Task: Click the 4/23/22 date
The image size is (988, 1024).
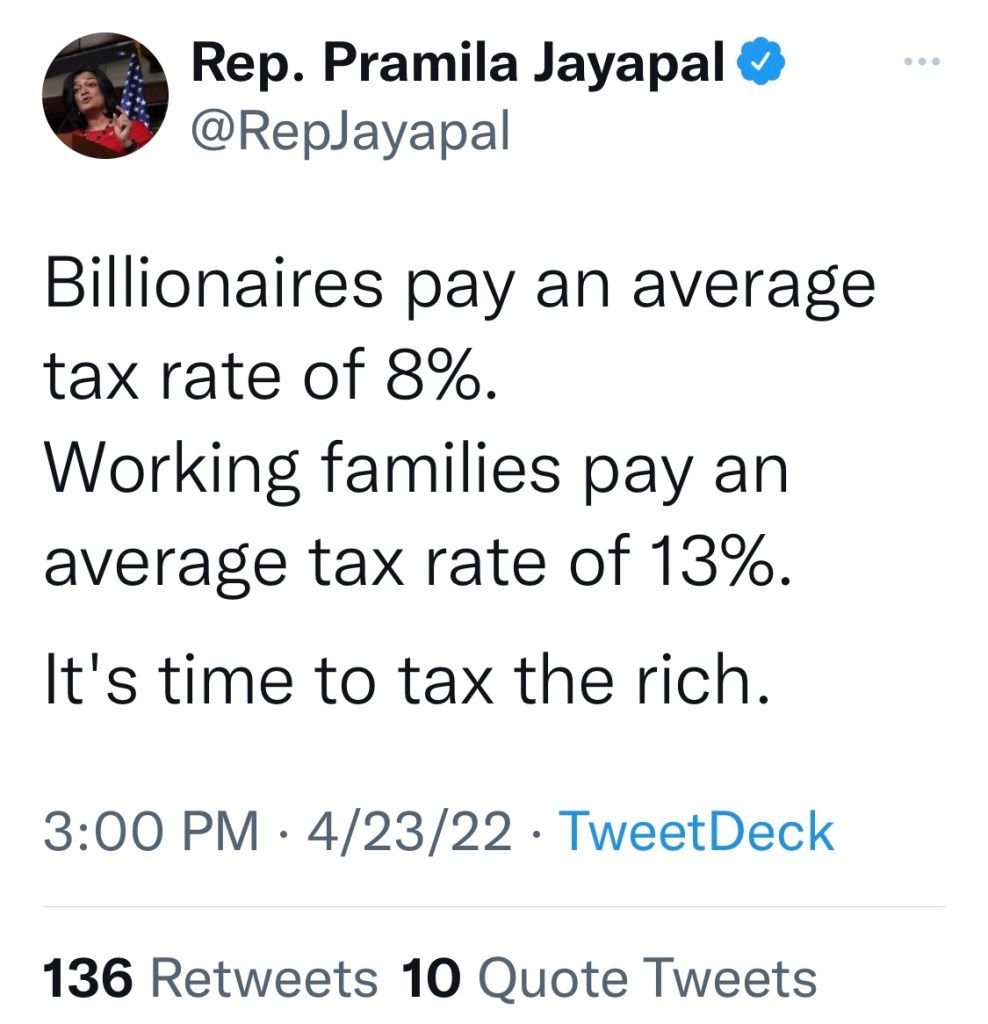Action: tap(411, 832)
